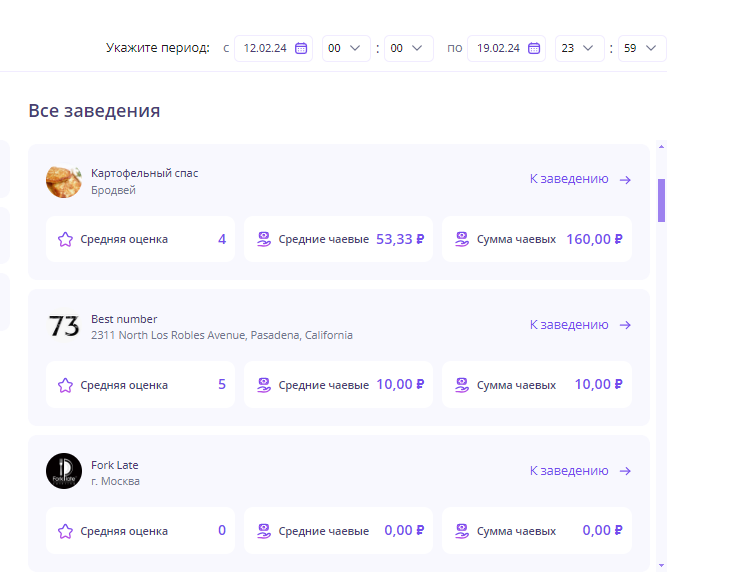Click the 73 Best number logo
Screen dimensions: 732x587
coord(64,326)
